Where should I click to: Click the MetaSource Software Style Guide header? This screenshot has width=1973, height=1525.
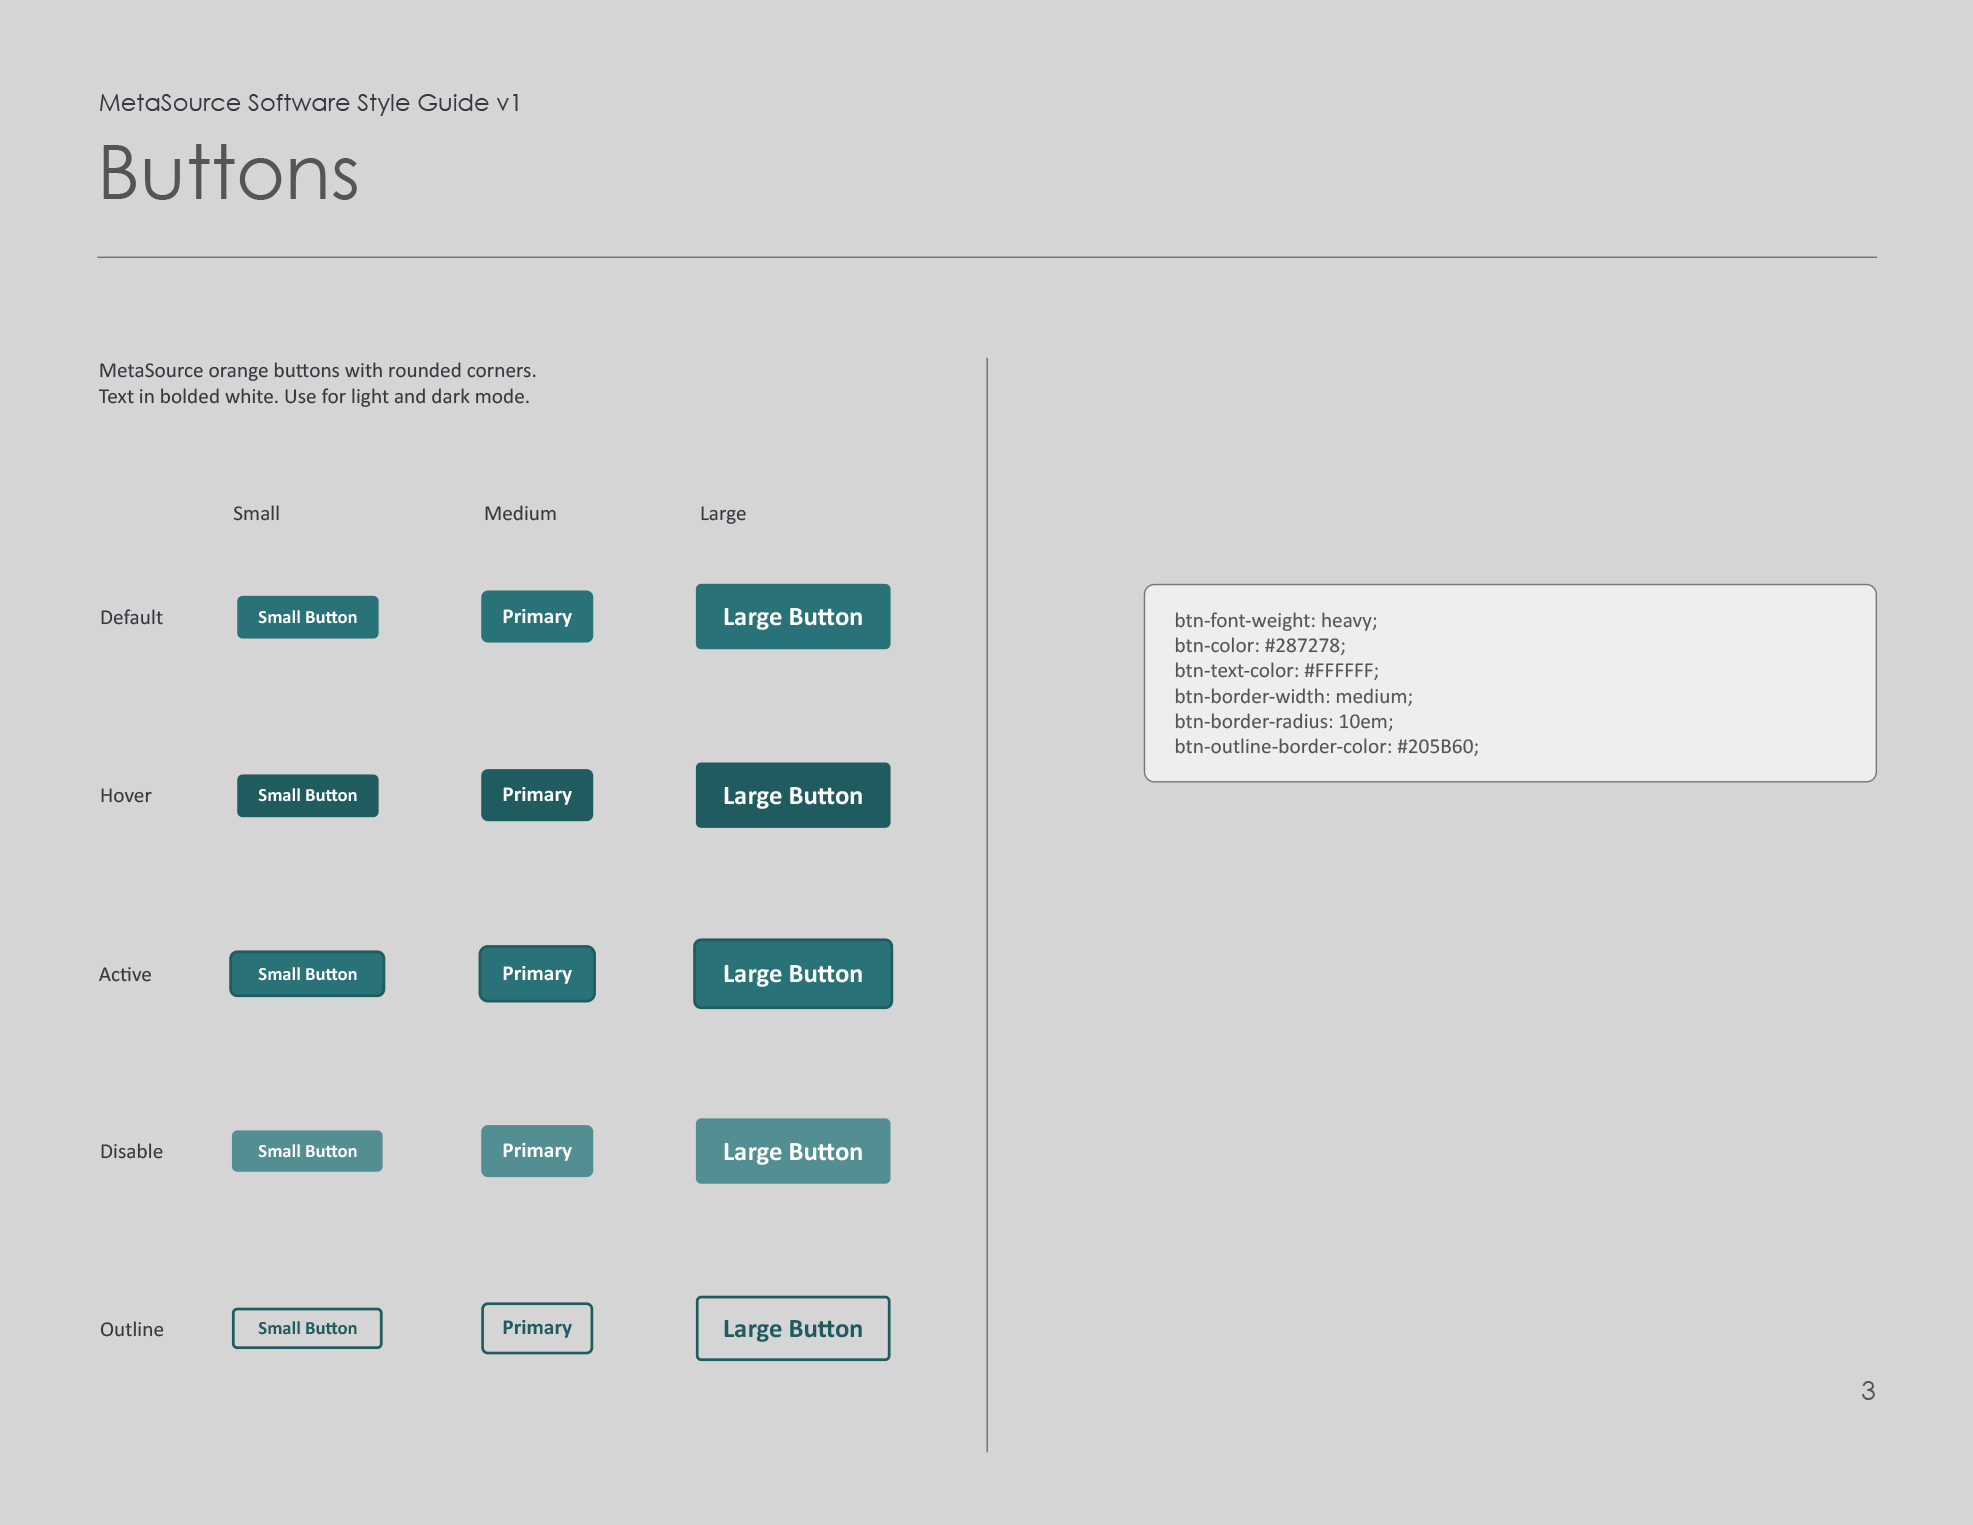point(309,101)
